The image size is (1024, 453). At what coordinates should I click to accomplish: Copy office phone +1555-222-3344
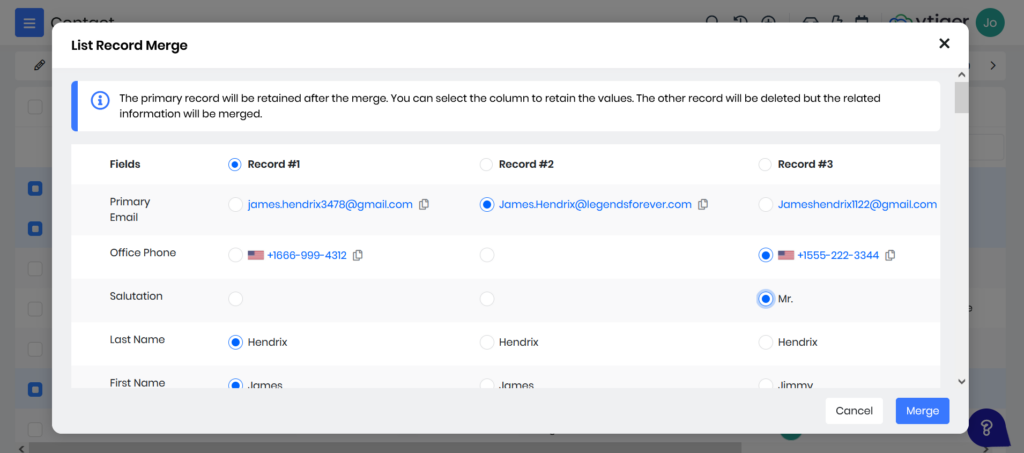click(x=890, y=256)
